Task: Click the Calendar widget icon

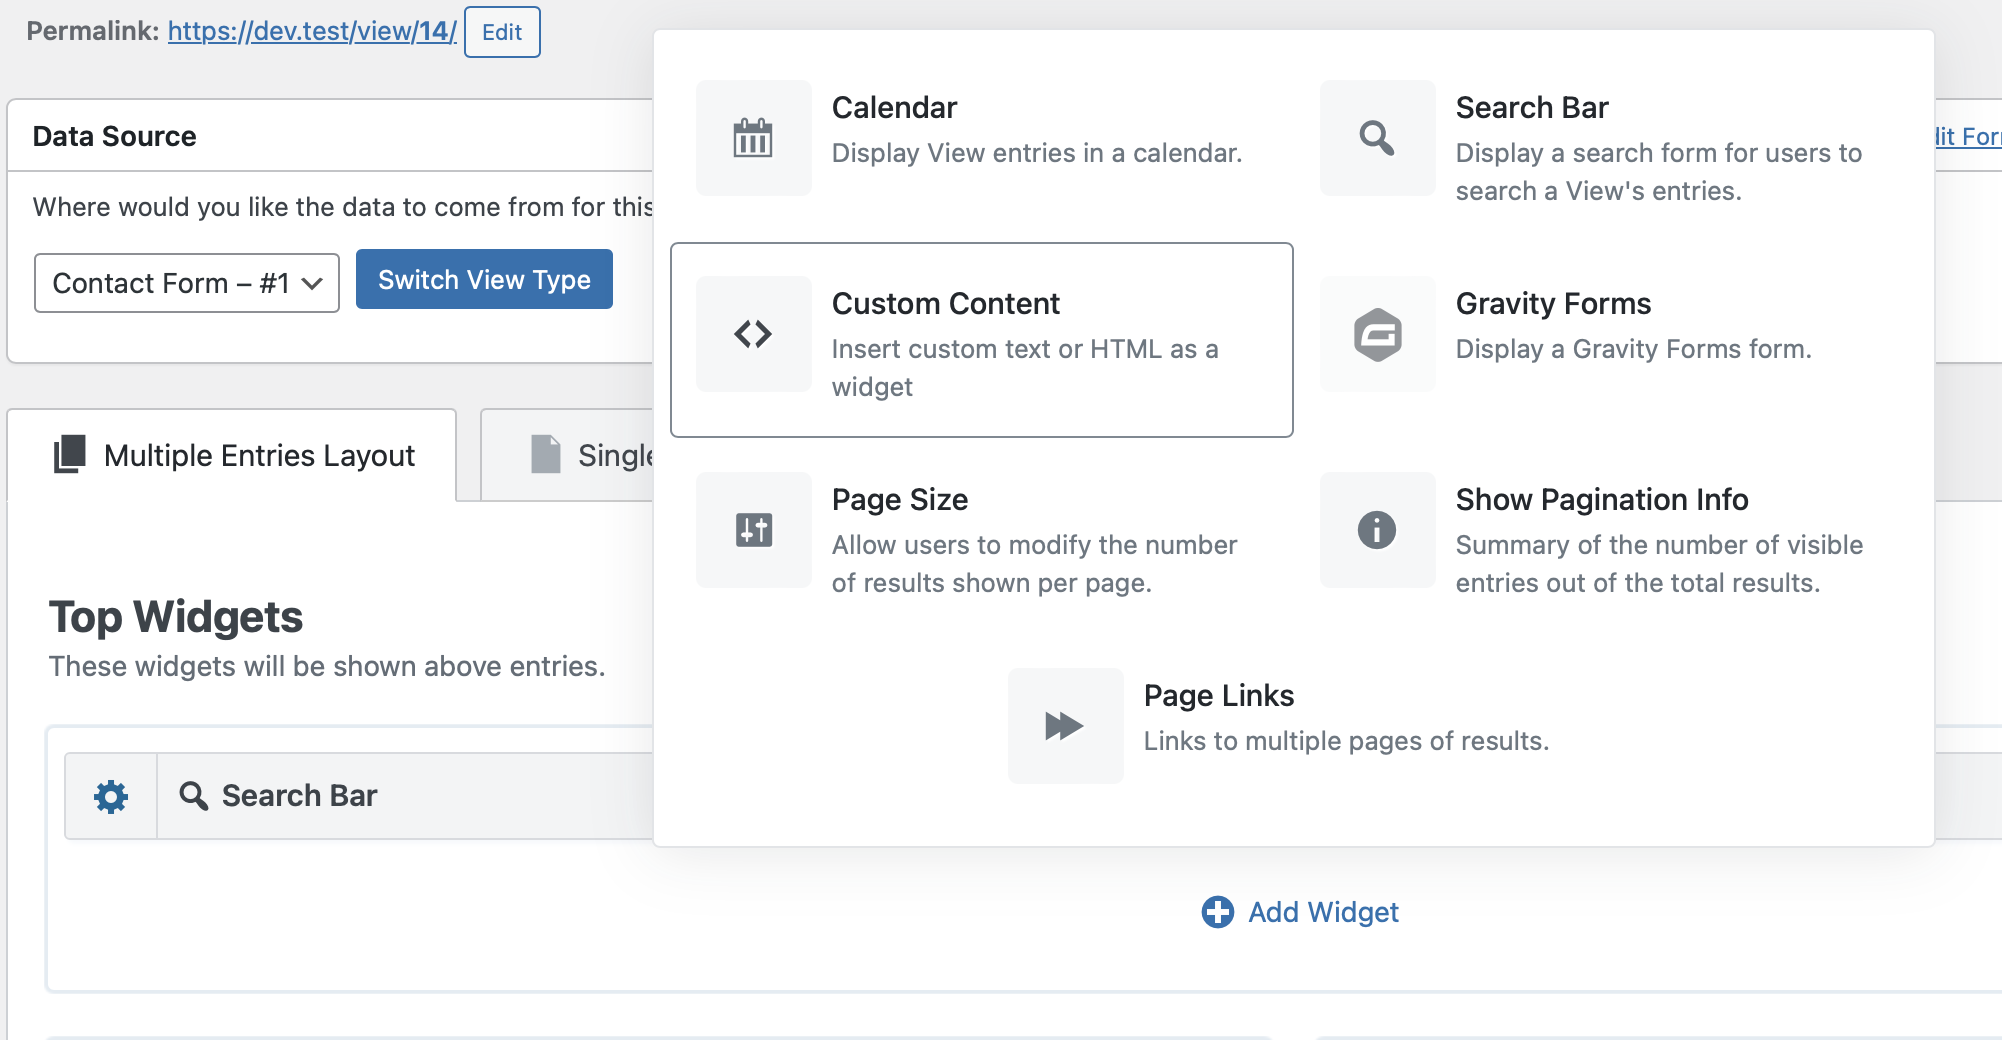Action: tap(753, 138)
